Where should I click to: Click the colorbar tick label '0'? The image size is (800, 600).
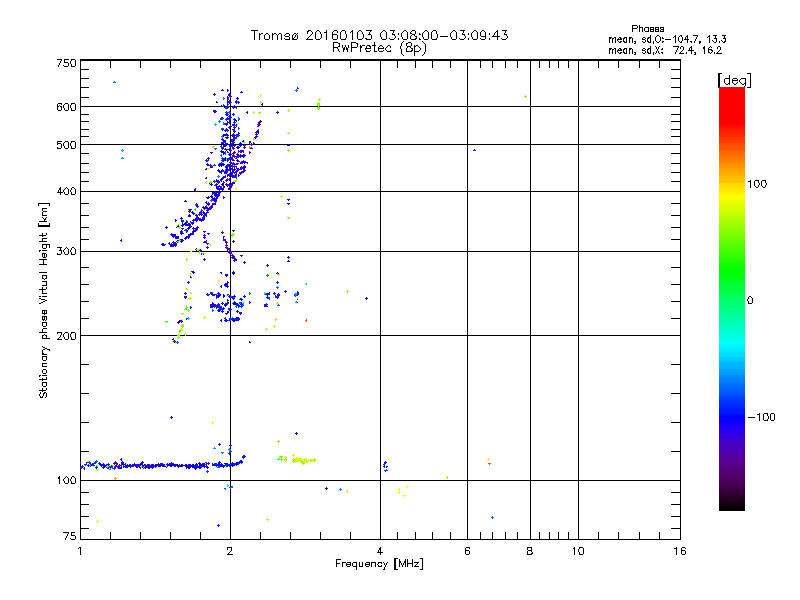point(750,301)
